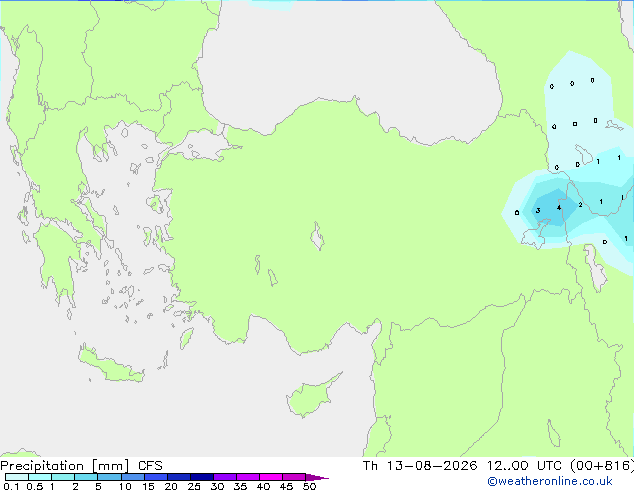Click the "15" legend scale label
The height and width of the screenshot is (490, 634).
point(148,486)
